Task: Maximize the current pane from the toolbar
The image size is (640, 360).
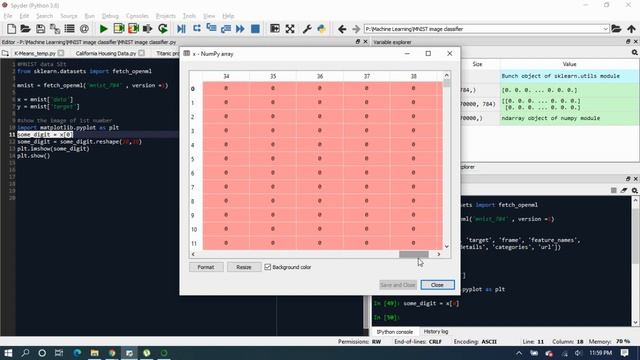Action: click(275, 29)
